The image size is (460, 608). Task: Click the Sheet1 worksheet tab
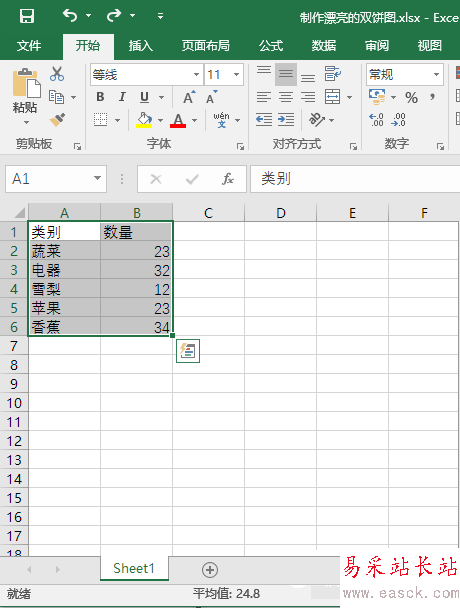coord(134,568)
